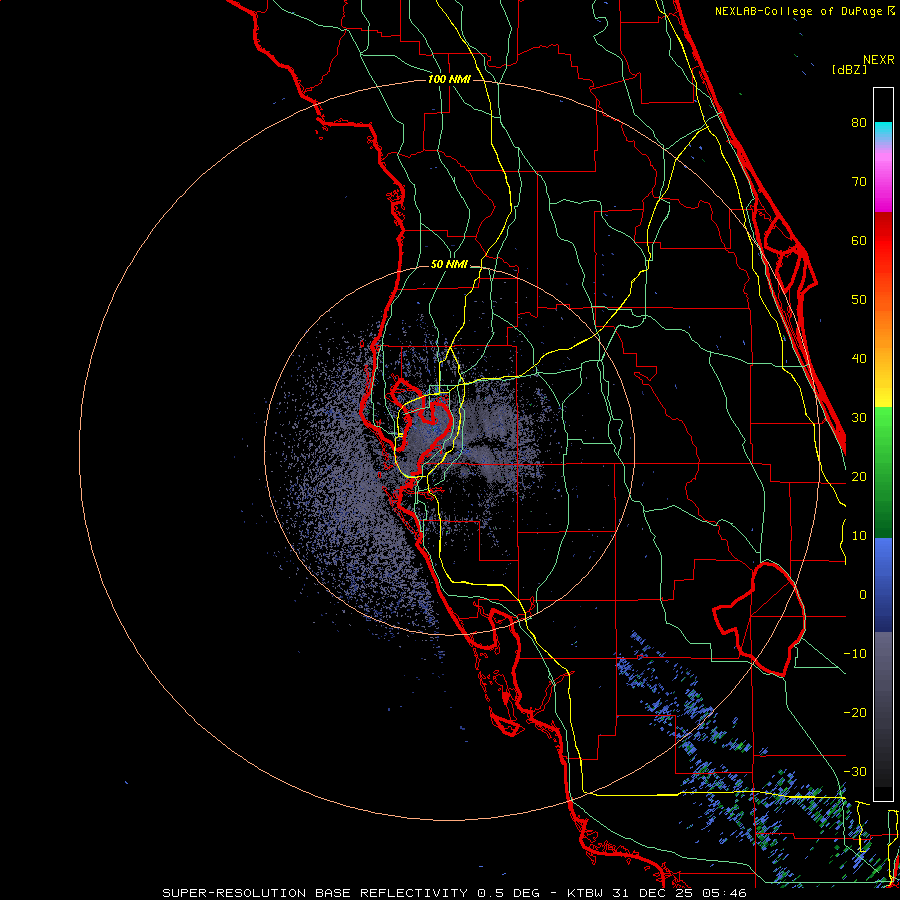Click the 50 NMI range ring label
This screenshot has width=900, height=900.
pos(449,265)
